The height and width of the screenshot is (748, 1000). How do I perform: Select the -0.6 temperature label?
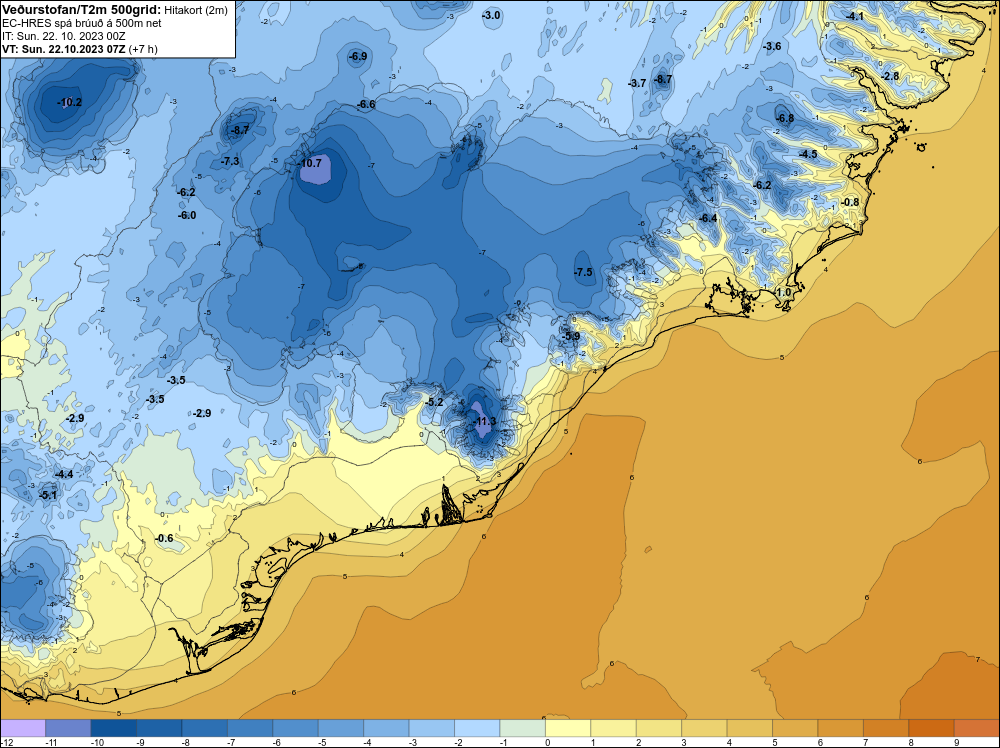[164, 538]
